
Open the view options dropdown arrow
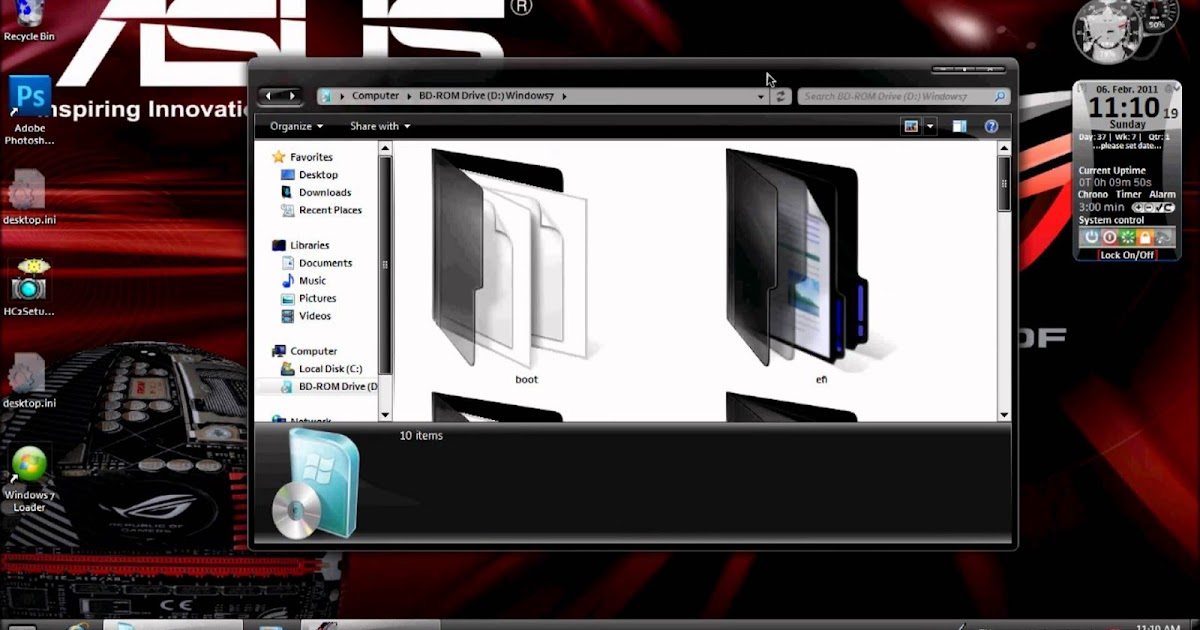(931, 126)
